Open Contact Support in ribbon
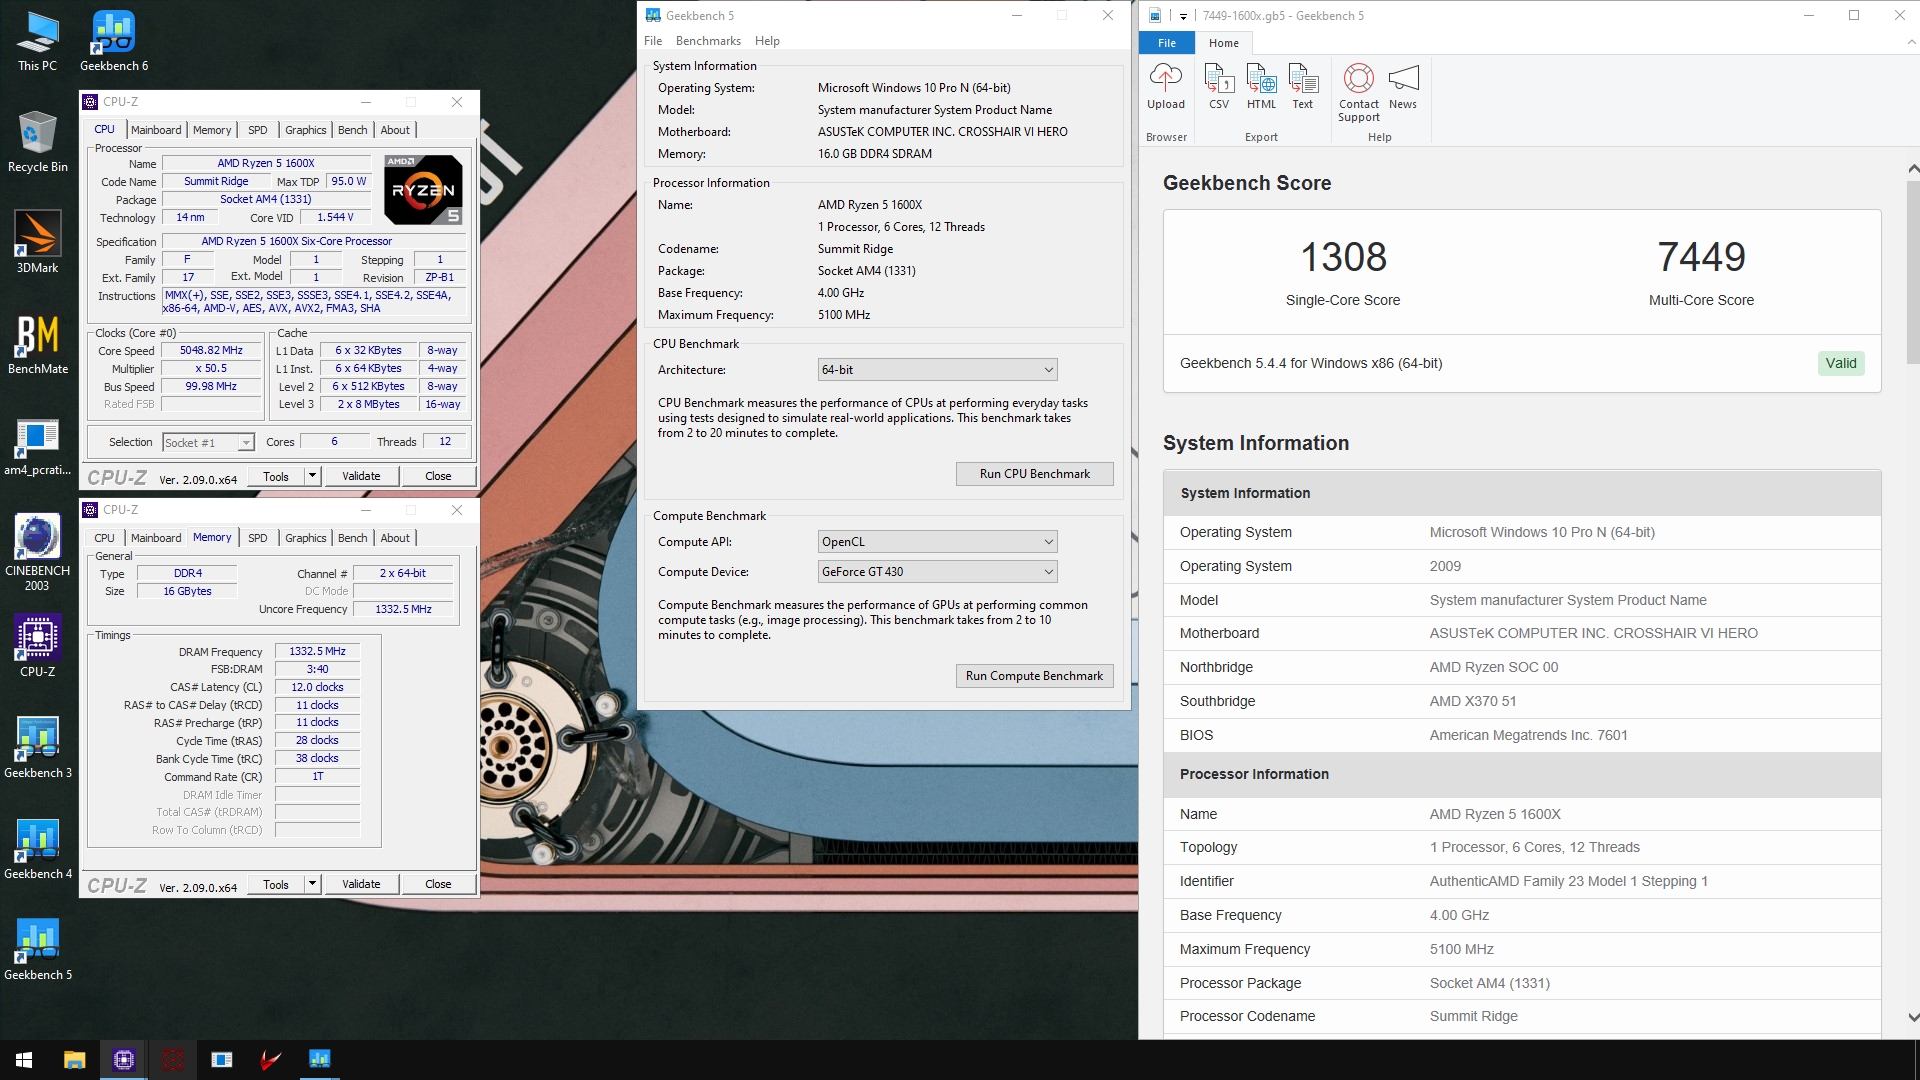Image resolution: width=1920 pixels, height=1080 pixels. [x=1359, y=93]
